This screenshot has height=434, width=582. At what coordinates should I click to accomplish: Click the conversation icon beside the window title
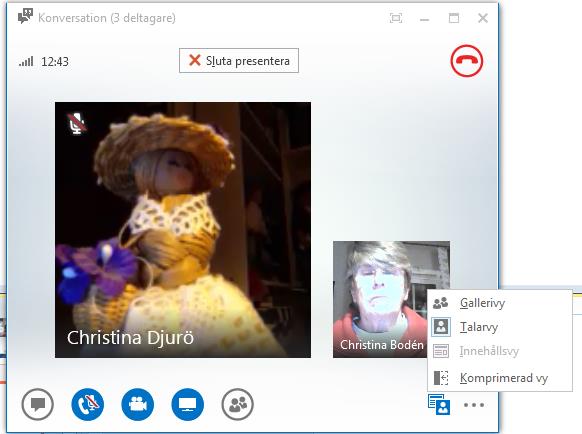25,17
